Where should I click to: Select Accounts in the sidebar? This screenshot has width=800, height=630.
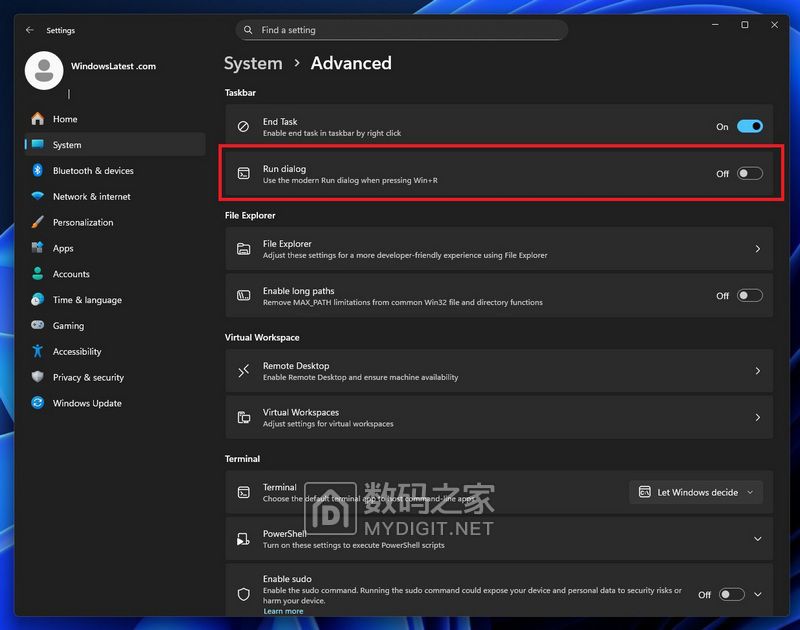115,274
